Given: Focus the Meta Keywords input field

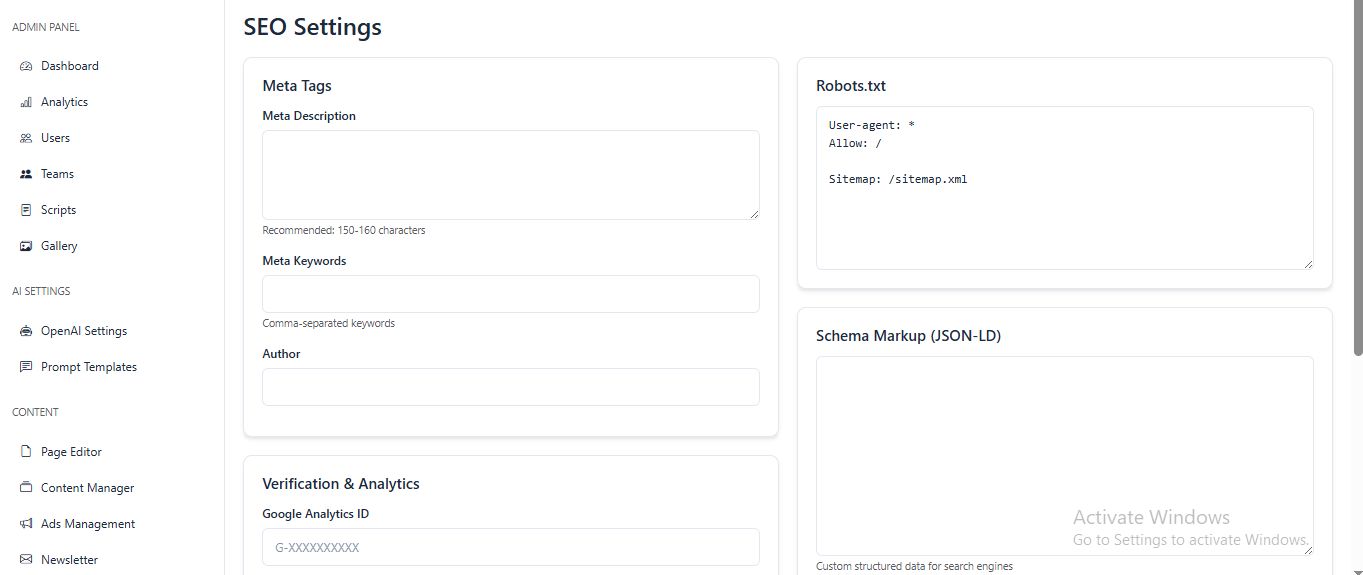Looking at the screenshot, I should [x=510, y=294].
